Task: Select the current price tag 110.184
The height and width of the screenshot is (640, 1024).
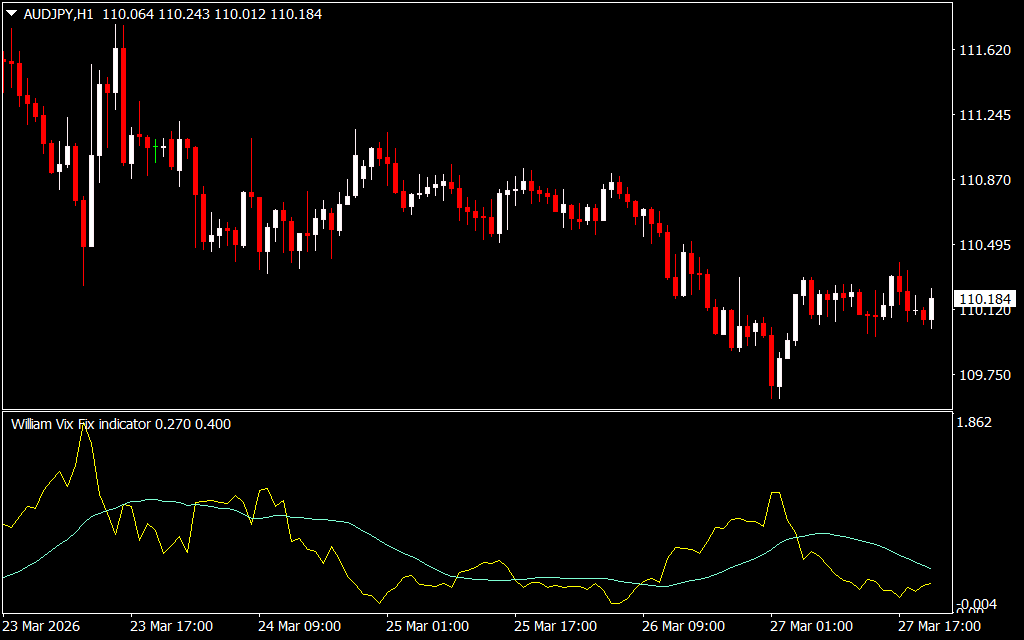Action: pos(985,299)
